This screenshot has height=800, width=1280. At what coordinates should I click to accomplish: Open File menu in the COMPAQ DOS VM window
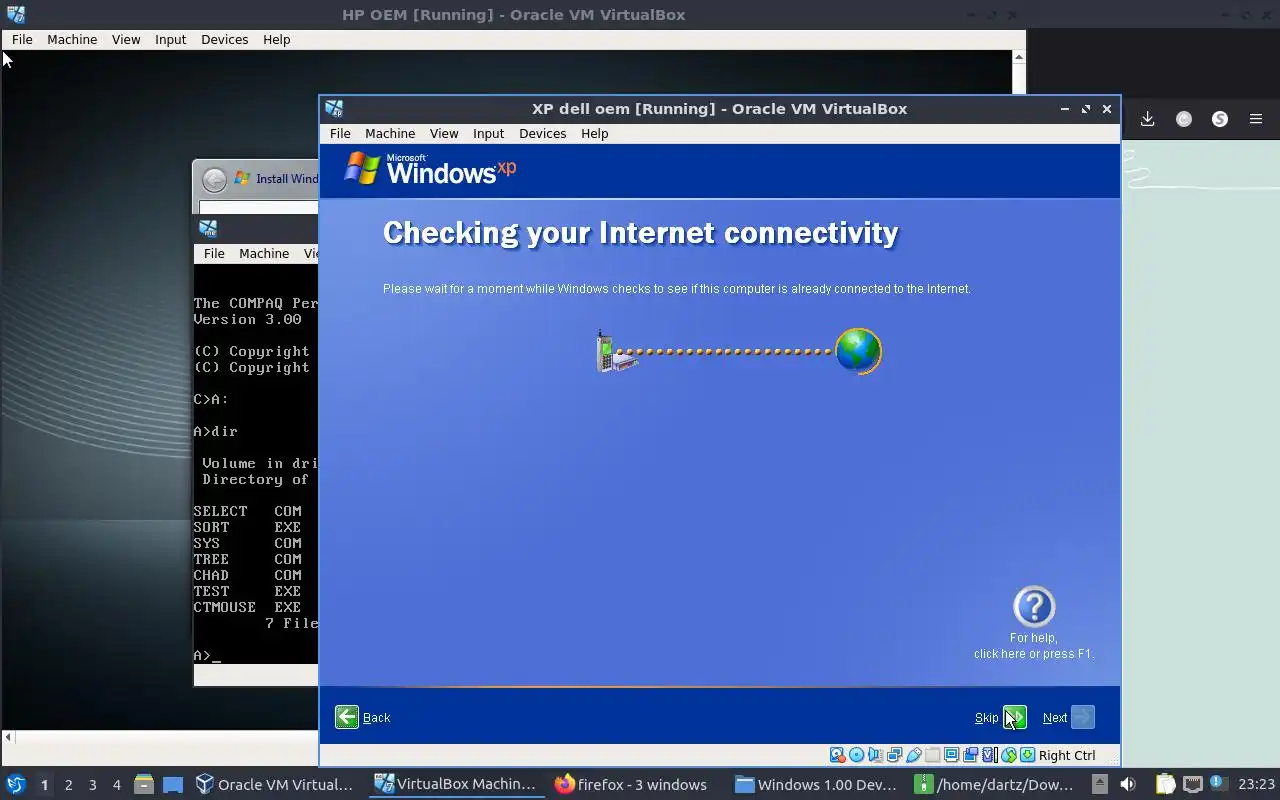214,253
